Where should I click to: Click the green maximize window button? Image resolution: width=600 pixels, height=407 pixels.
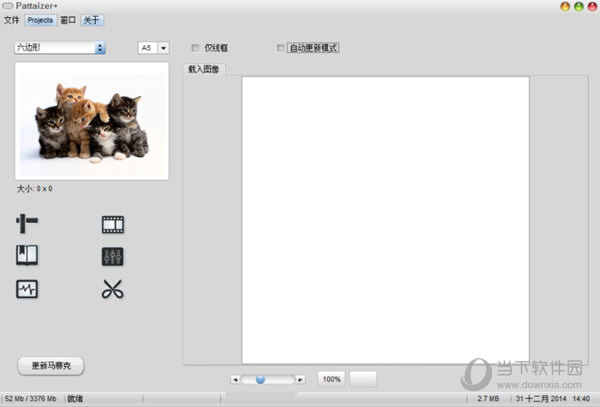(x=579, y=7)
